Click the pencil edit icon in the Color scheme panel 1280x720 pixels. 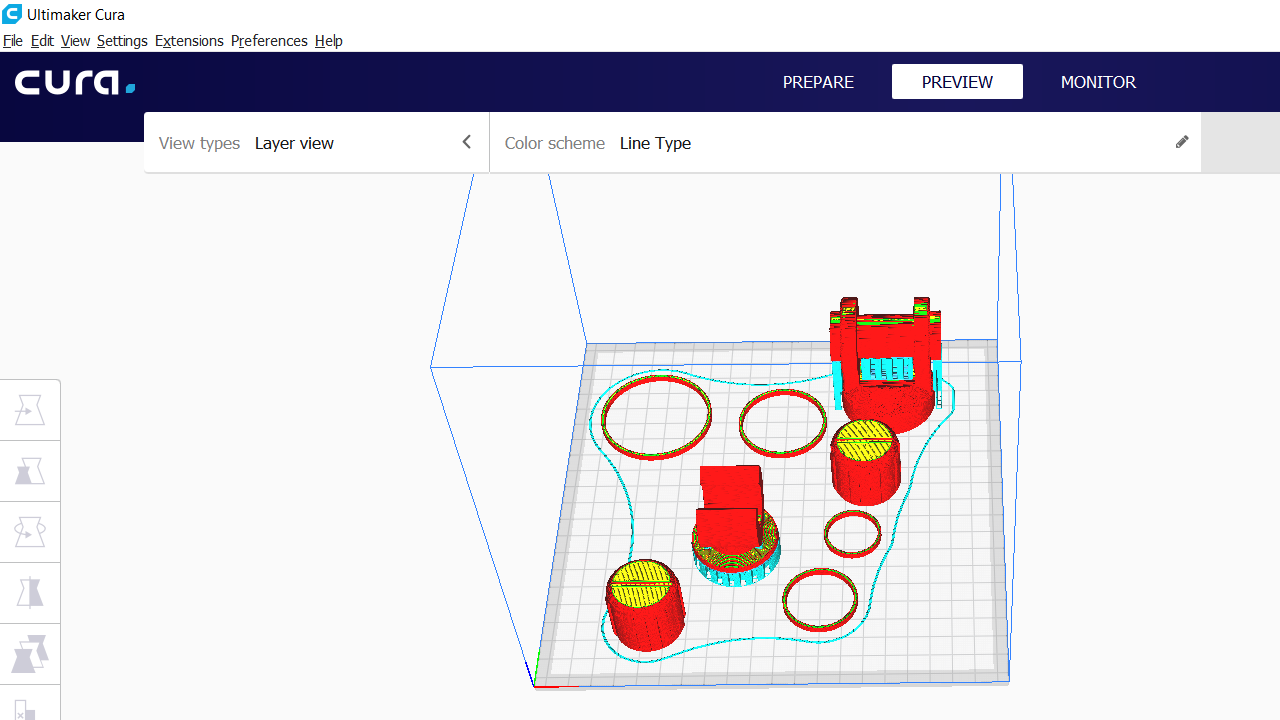(x=1182, y=142)
